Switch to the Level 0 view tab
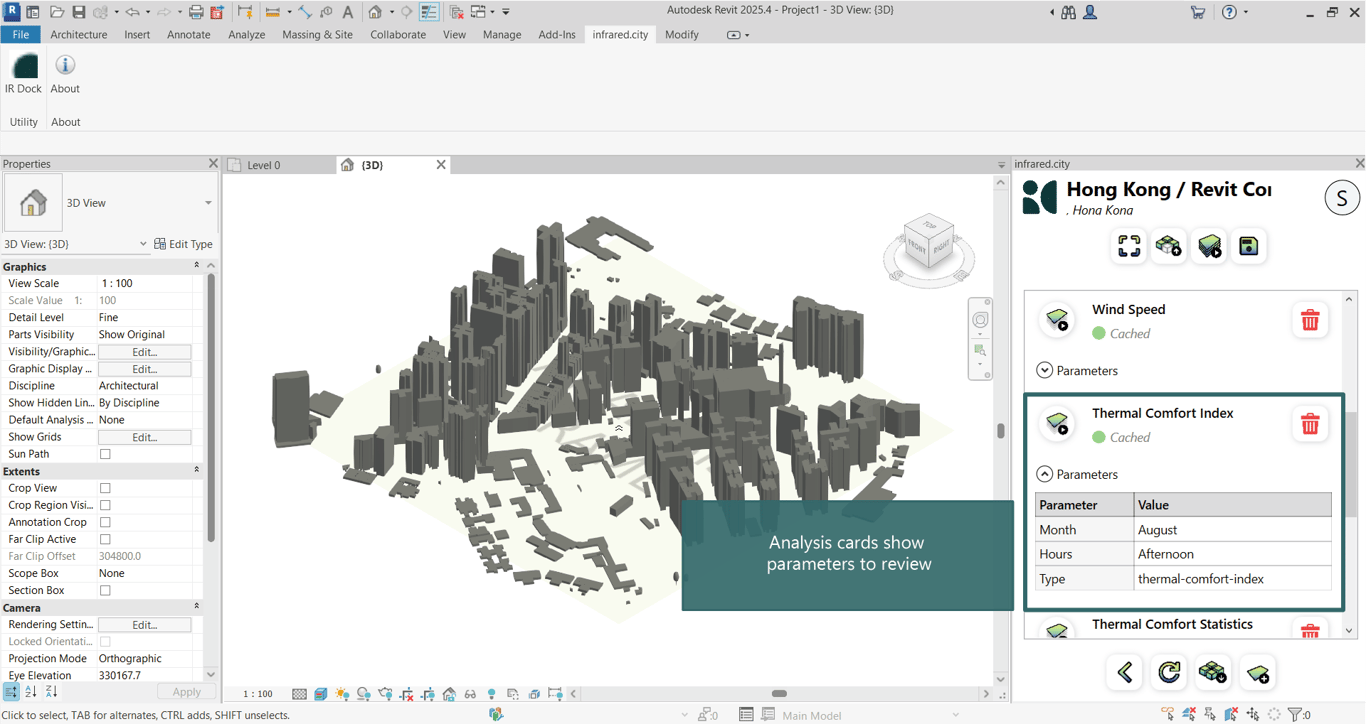The width and height of the screenshot is (1366, 724). 264,165
